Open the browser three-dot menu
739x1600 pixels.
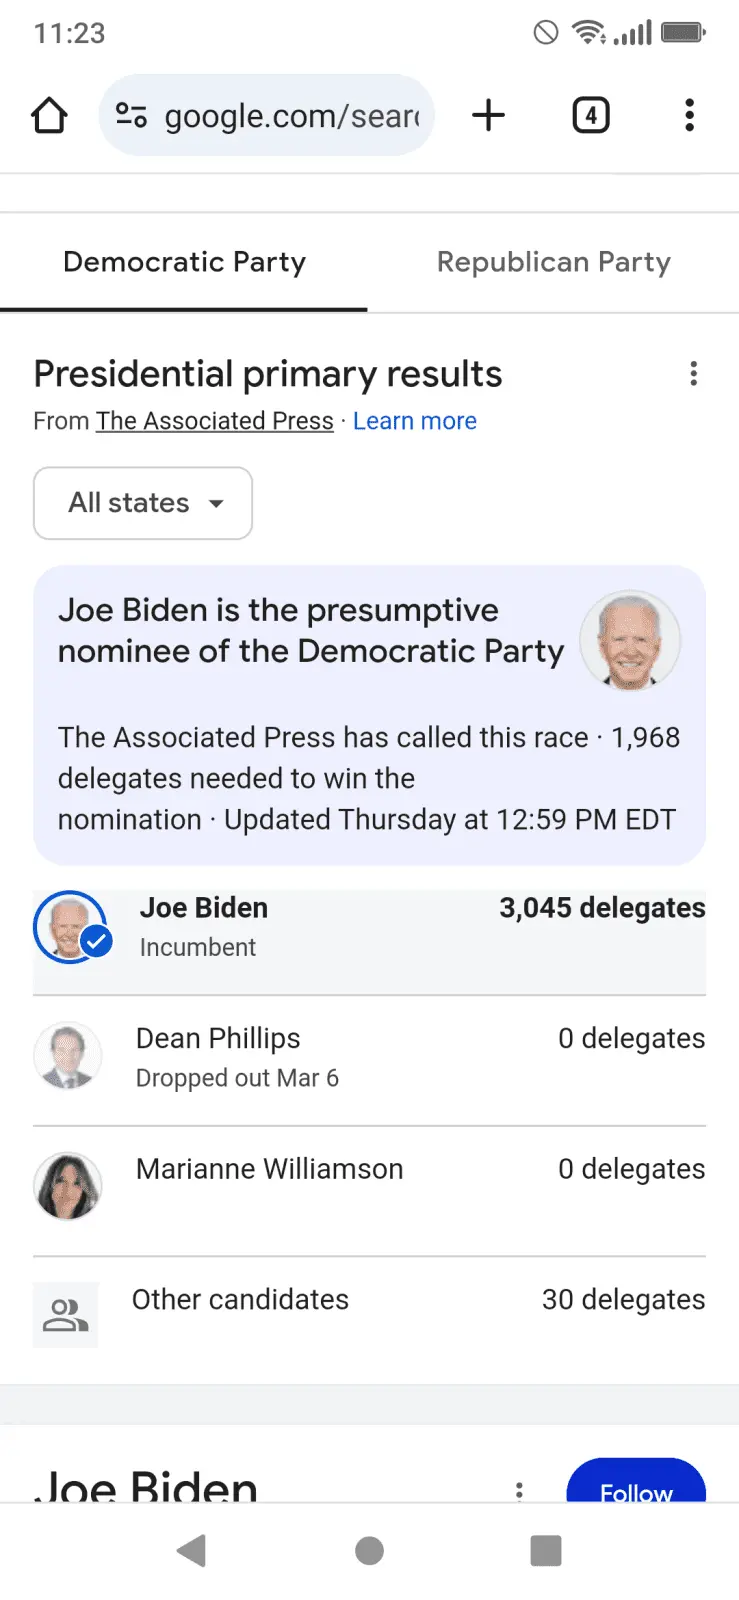pyautogui.click(x=689, y=116)
